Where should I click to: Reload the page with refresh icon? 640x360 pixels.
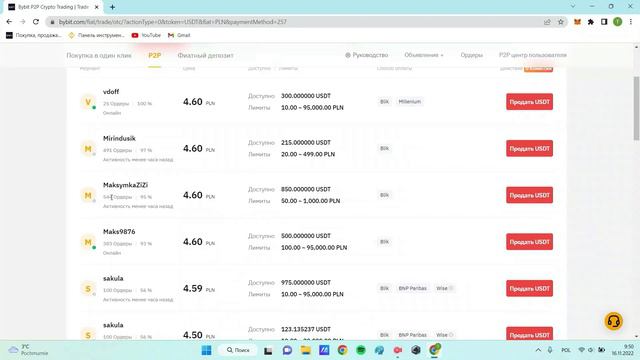pyautogui.click(x=36, y=22)
